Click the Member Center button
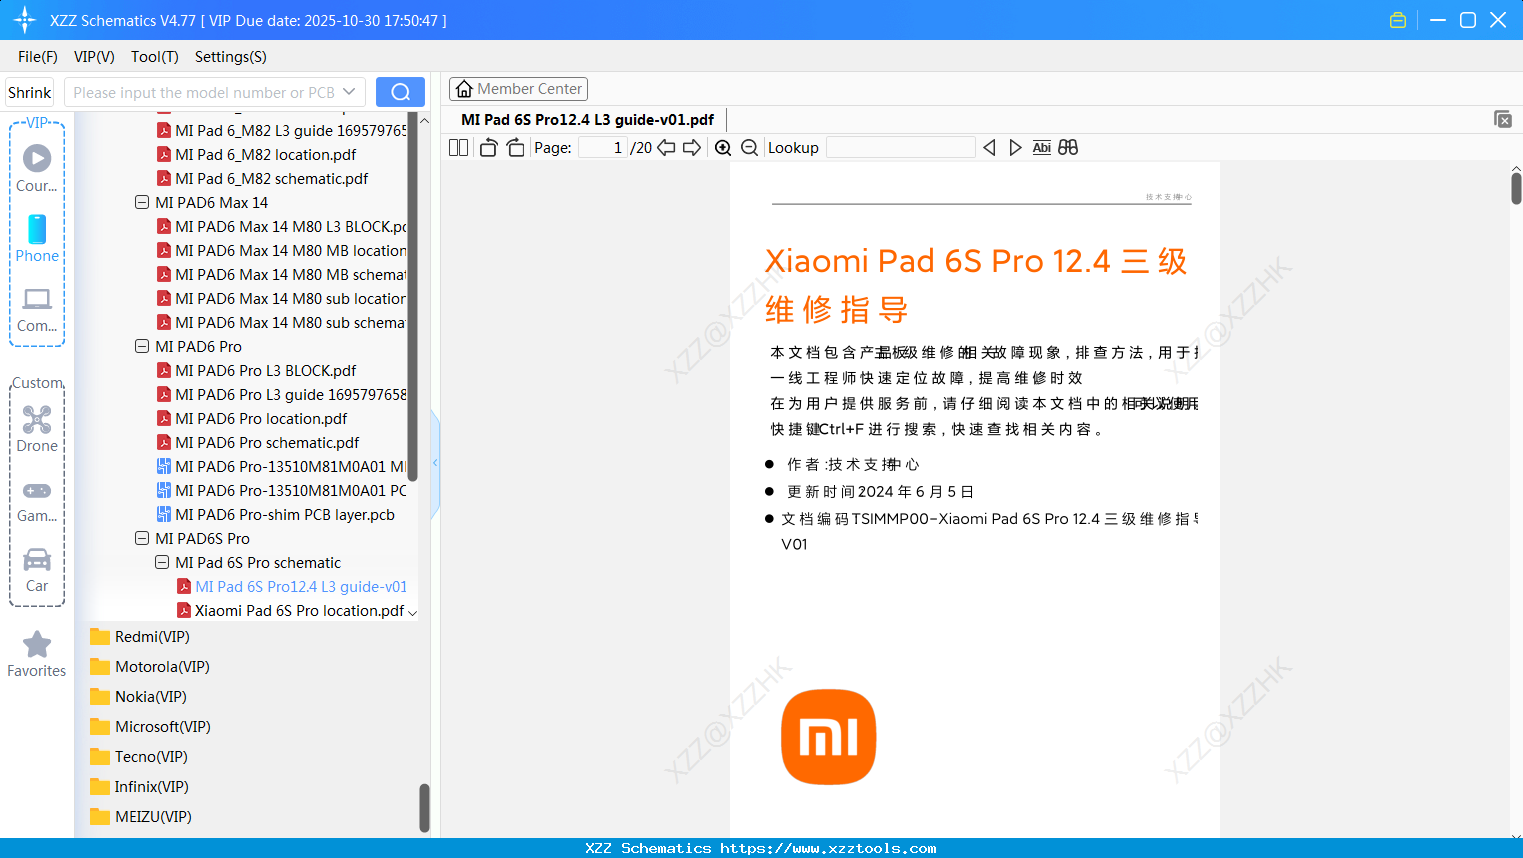The width and height of the screenshot is (1523, 858). [x=518, y=88]
